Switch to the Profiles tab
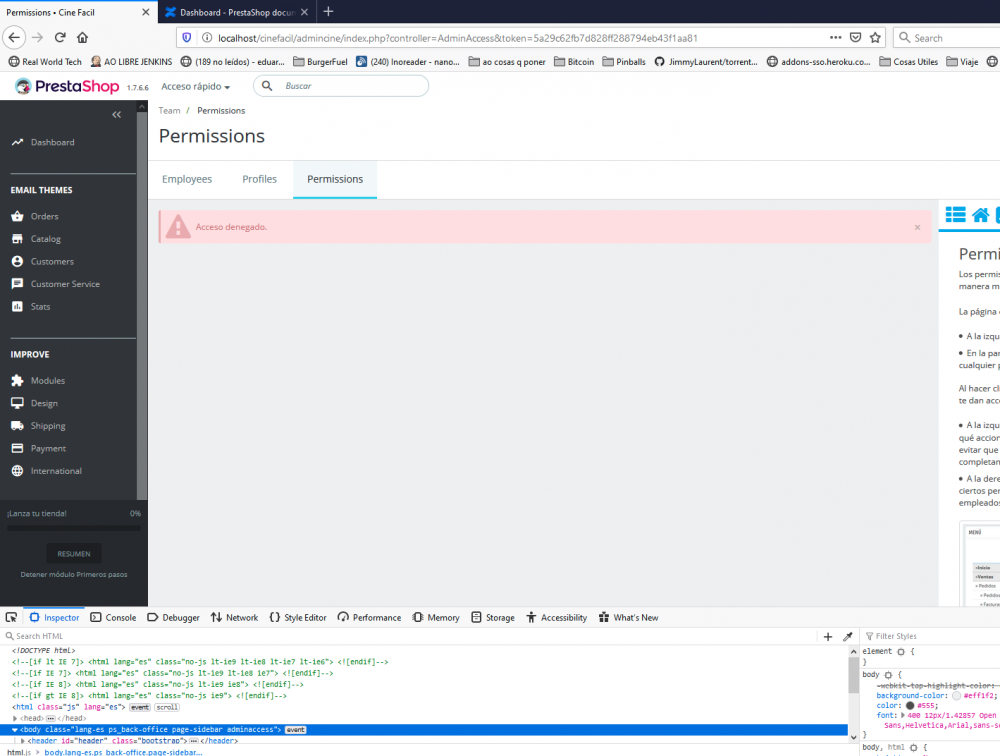The height and width of the screenshot is (756, 1000). pyautogui.click(x=259, y=179)
